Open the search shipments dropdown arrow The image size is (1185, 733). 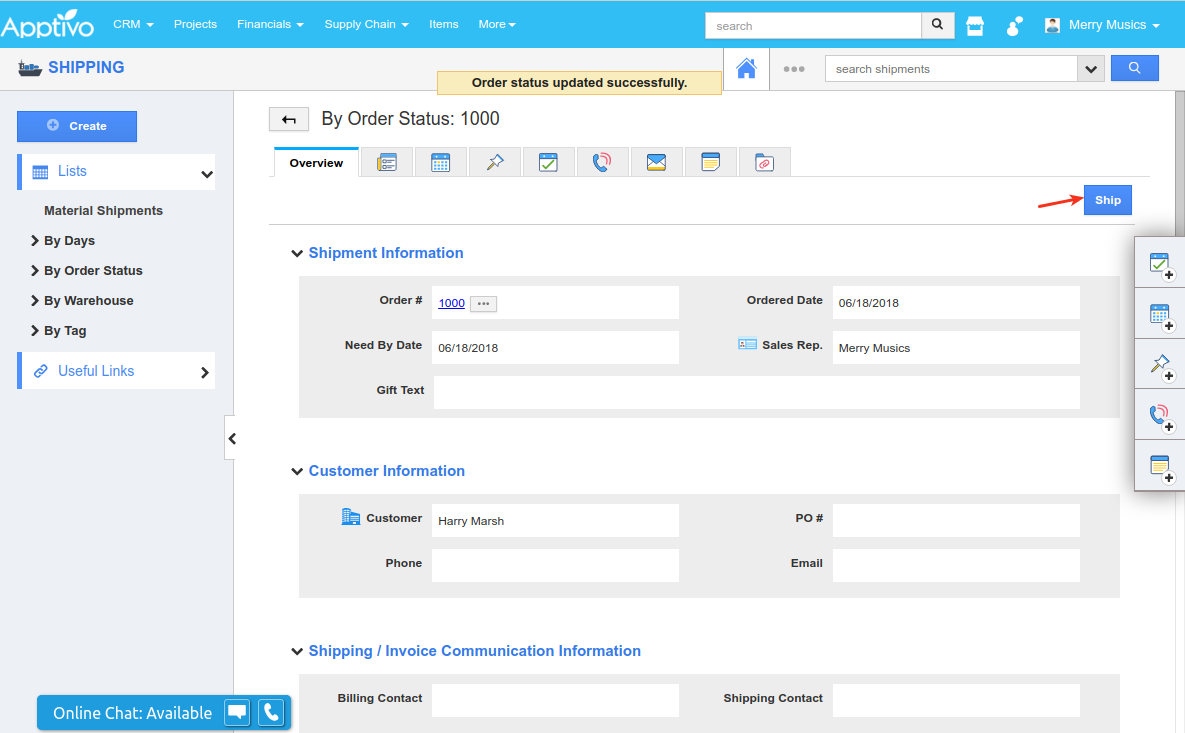[x=1090, y=69]
